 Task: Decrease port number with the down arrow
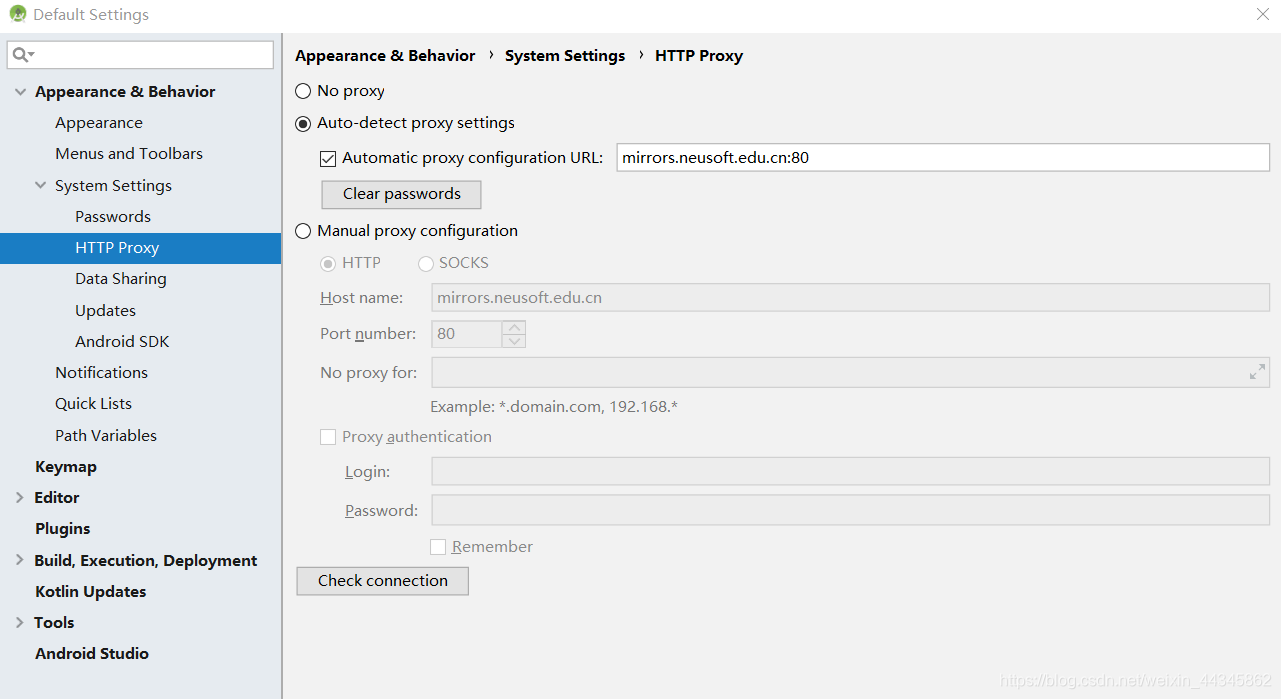point(514,341)
